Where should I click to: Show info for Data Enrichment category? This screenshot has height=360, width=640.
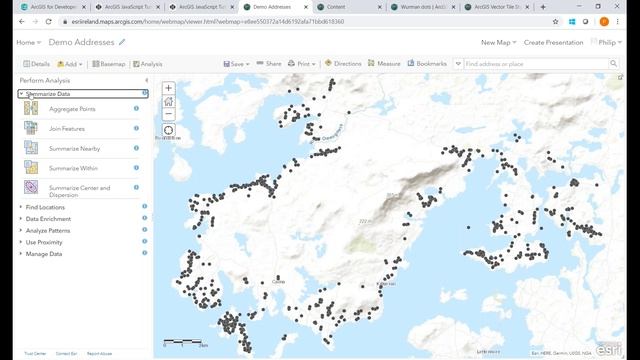(144, 218)
